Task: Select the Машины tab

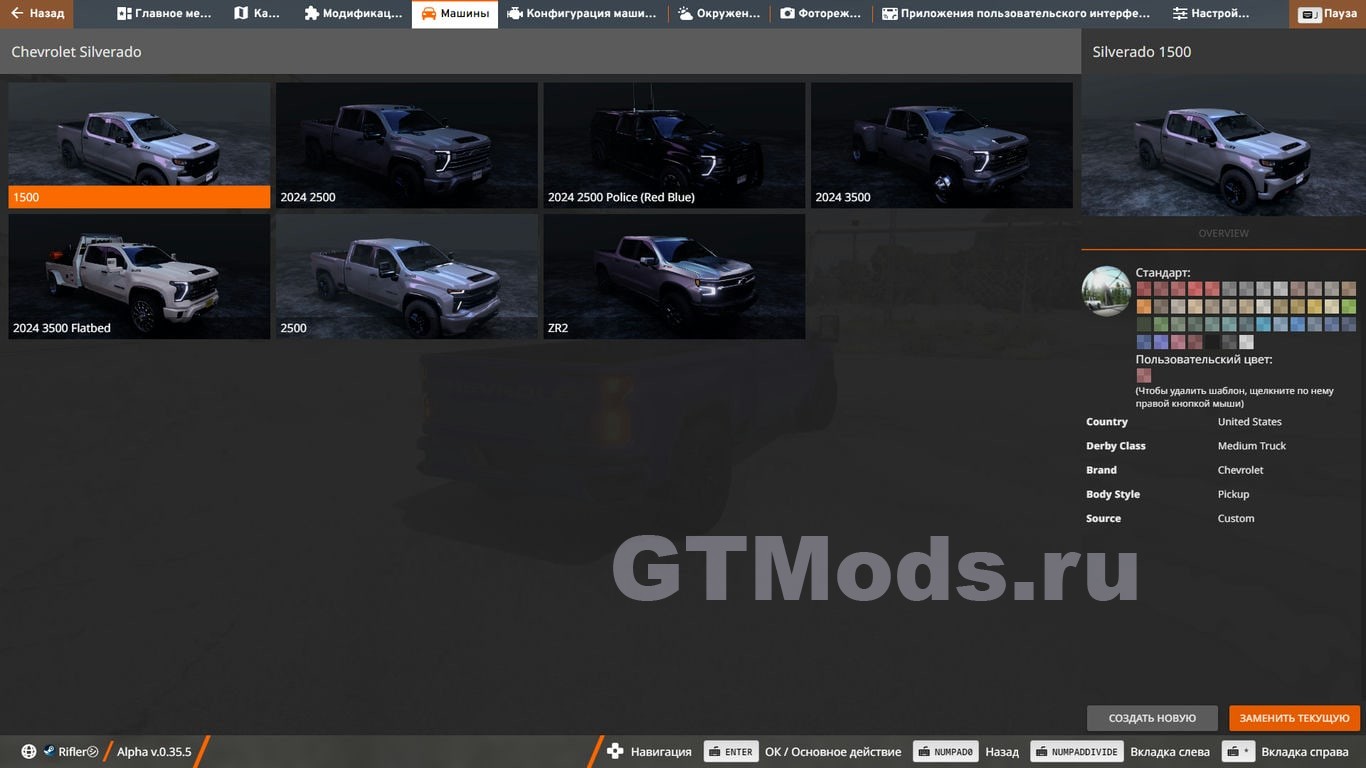Action: 455,14
